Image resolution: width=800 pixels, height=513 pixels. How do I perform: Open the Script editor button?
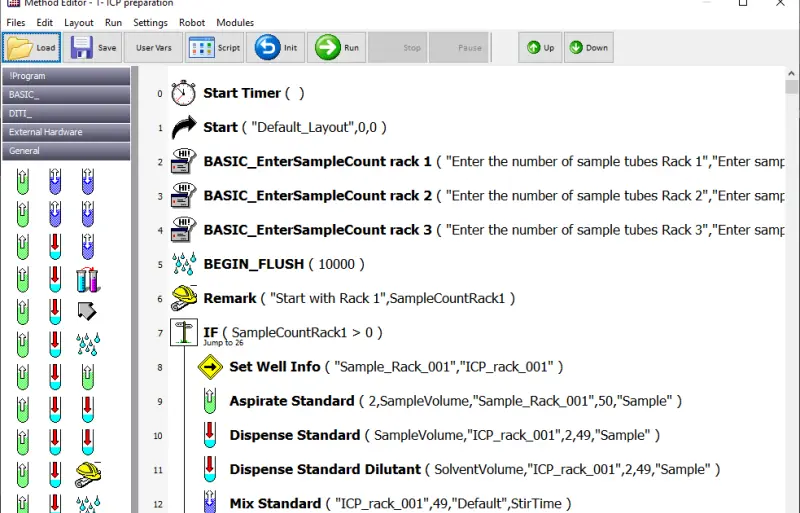pyautogui.click(x=215, y=47)
